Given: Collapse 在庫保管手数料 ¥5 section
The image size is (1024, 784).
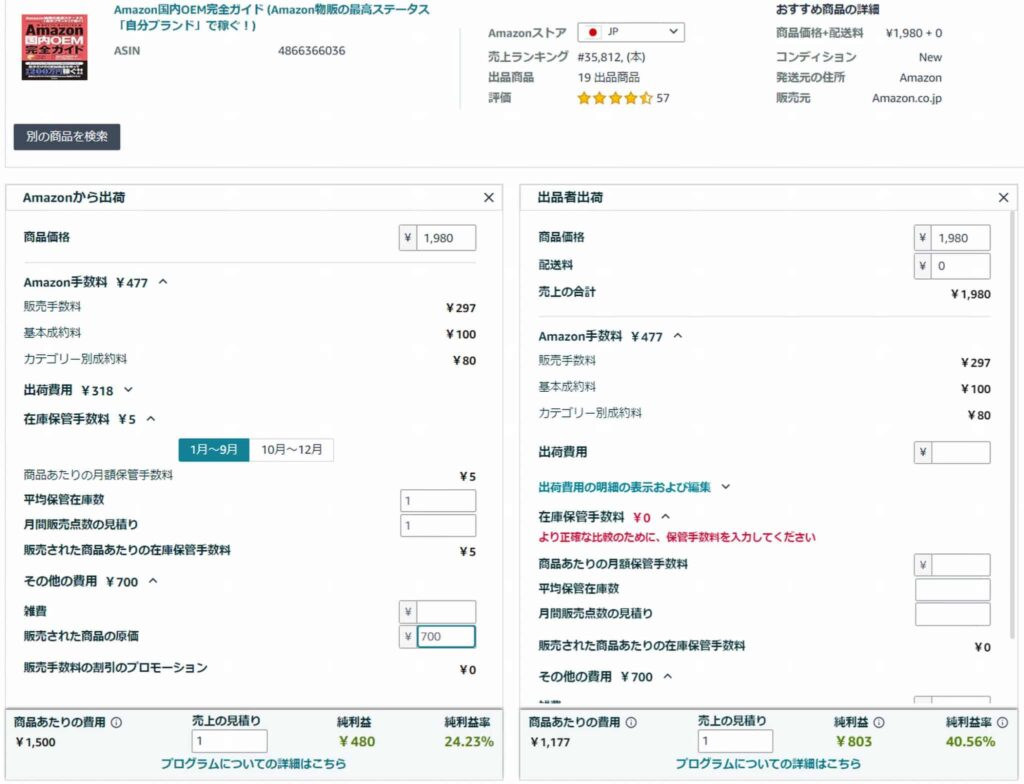Looking at the screenshot, I should pyautogui.click(x=151, y=419).
